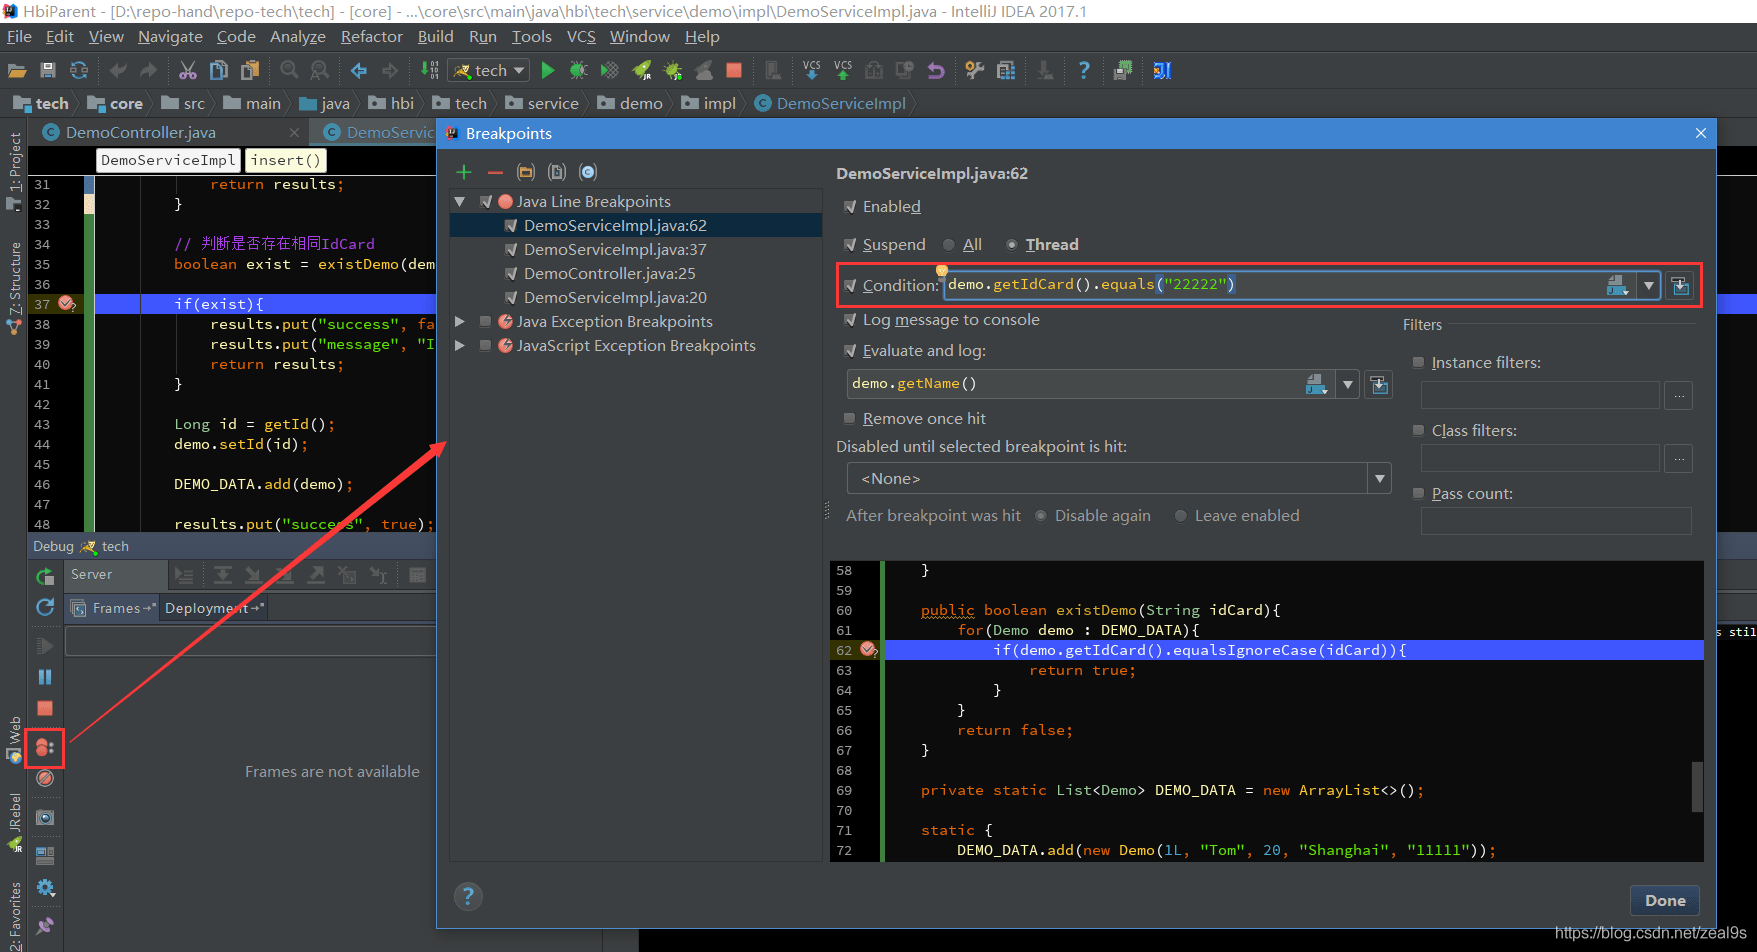Viewport: 1757px width, 952px height.
Task: Open the tech run configuration dropdown
Action: point(489,71)
